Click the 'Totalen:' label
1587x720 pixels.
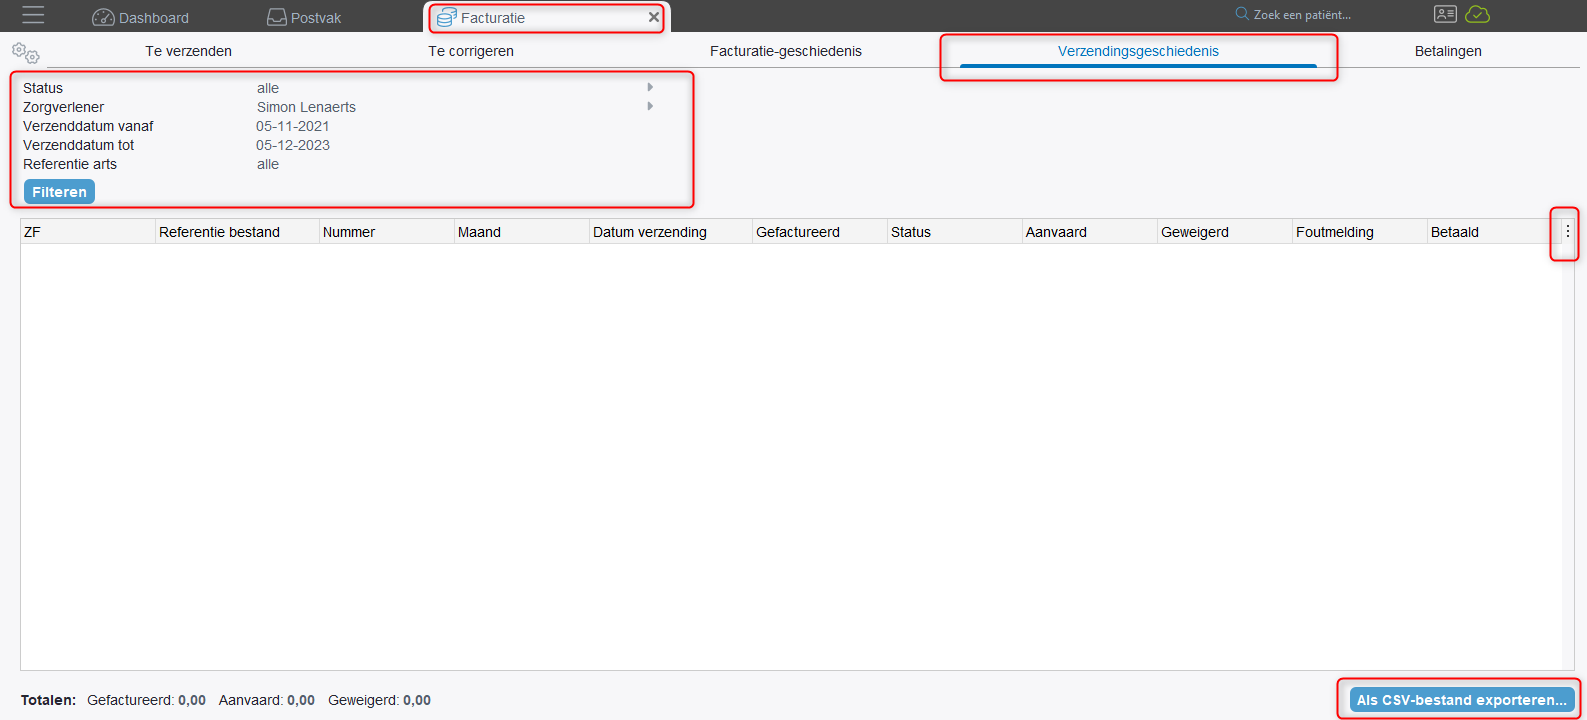tap(48, 700)
